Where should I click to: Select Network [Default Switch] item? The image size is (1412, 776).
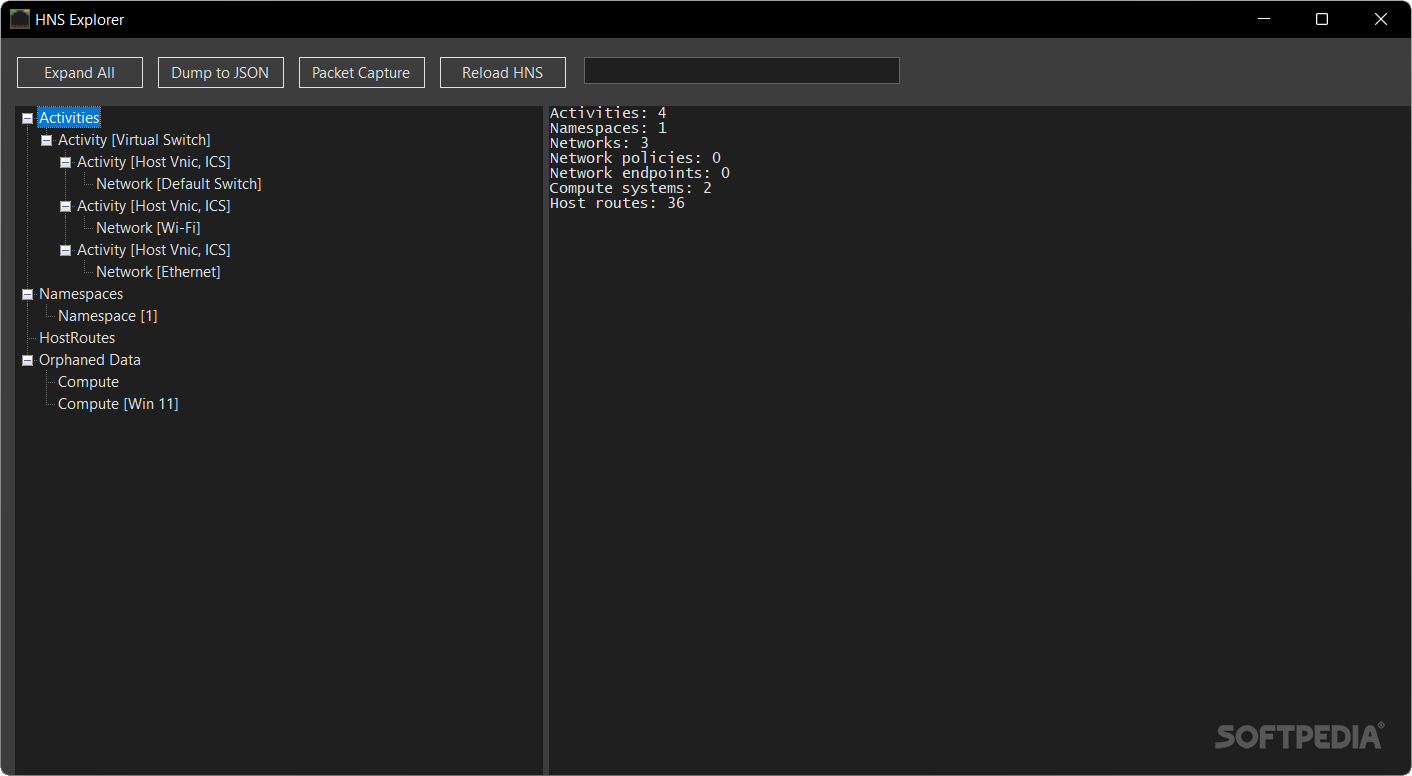179,184
